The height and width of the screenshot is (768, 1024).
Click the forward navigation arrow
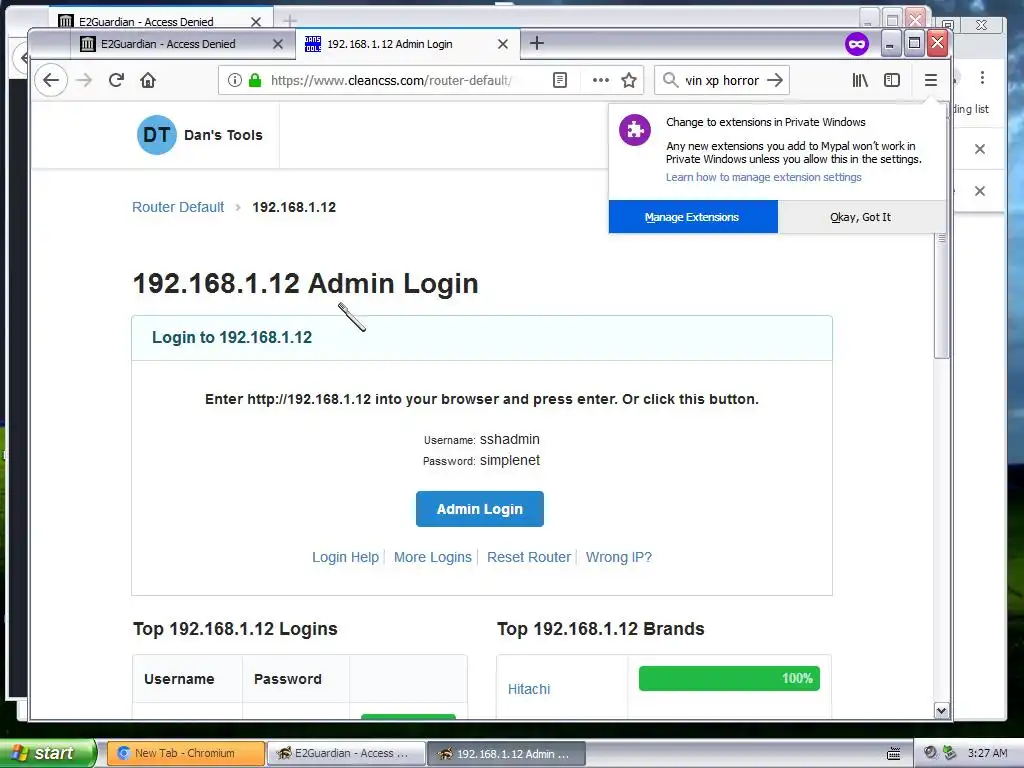[x=84, y=80]
